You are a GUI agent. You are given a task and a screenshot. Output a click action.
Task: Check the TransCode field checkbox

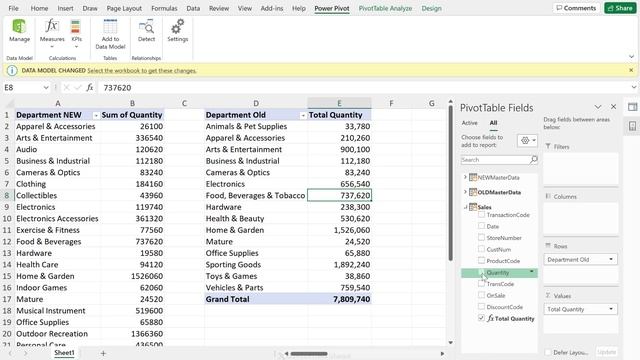coord(481,283)
